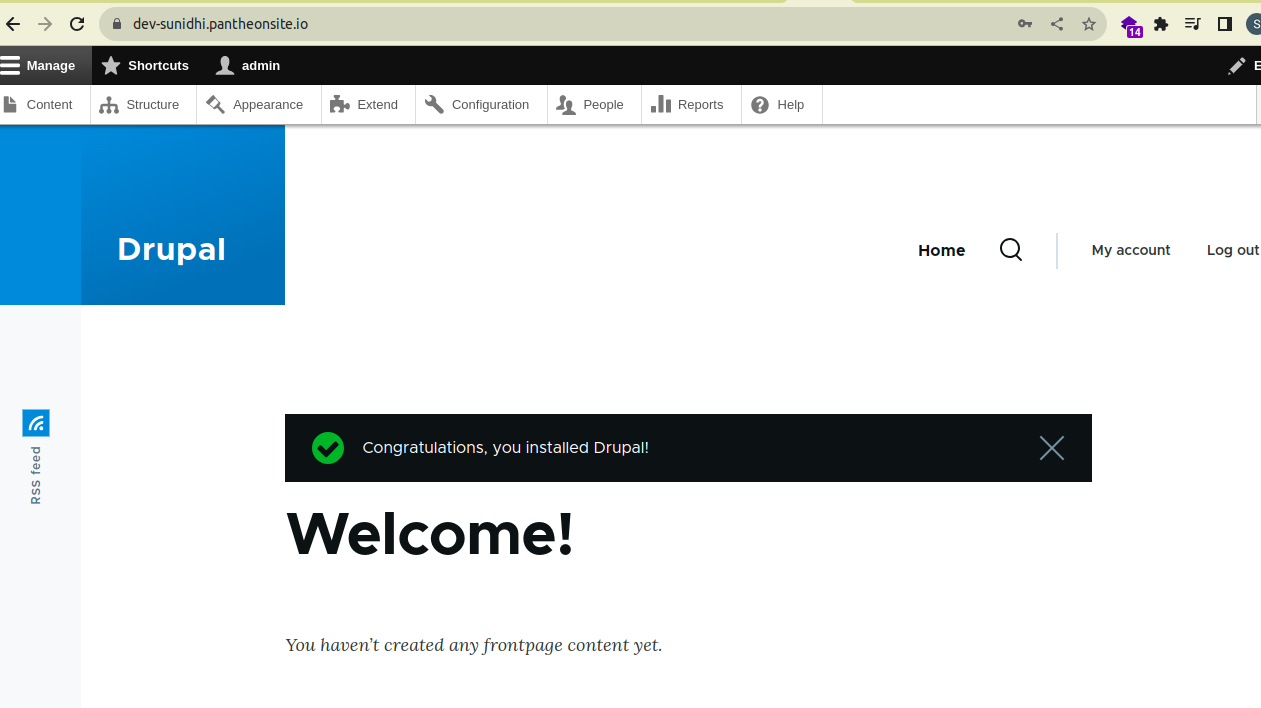
Task: Go back to the previous browser page
Action: [x=13, y=24]
